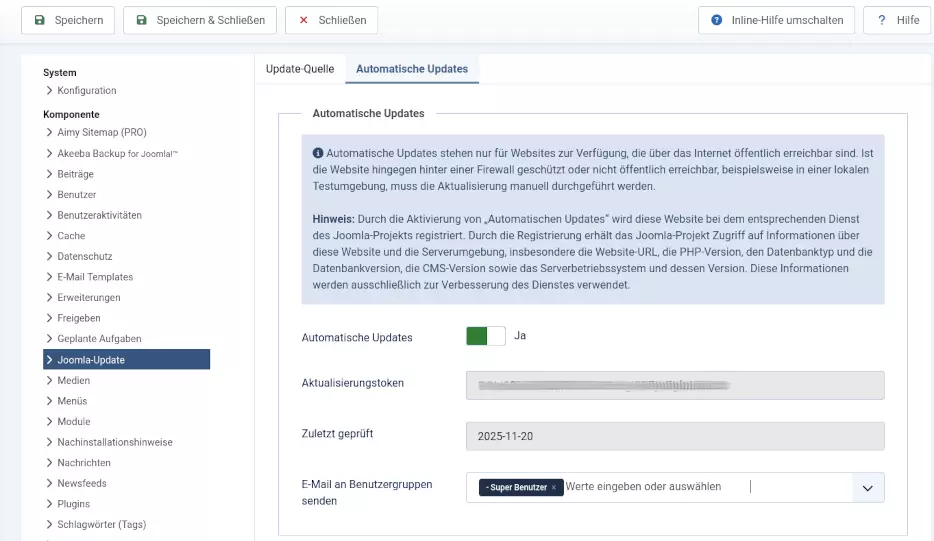
Task: Click the Hinweis text in the info box
Action: click(x=333, y=219)
